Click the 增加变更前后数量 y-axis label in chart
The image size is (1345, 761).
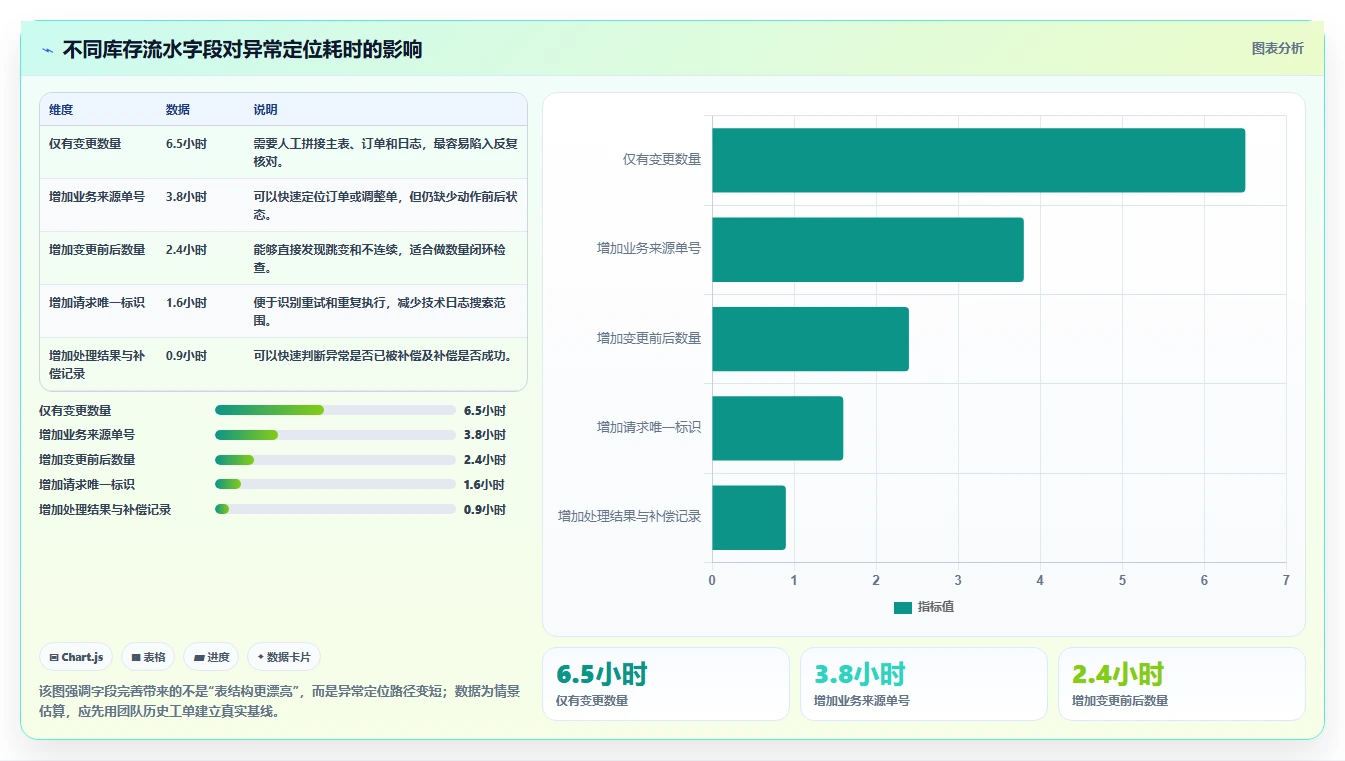tap(649, 339)
